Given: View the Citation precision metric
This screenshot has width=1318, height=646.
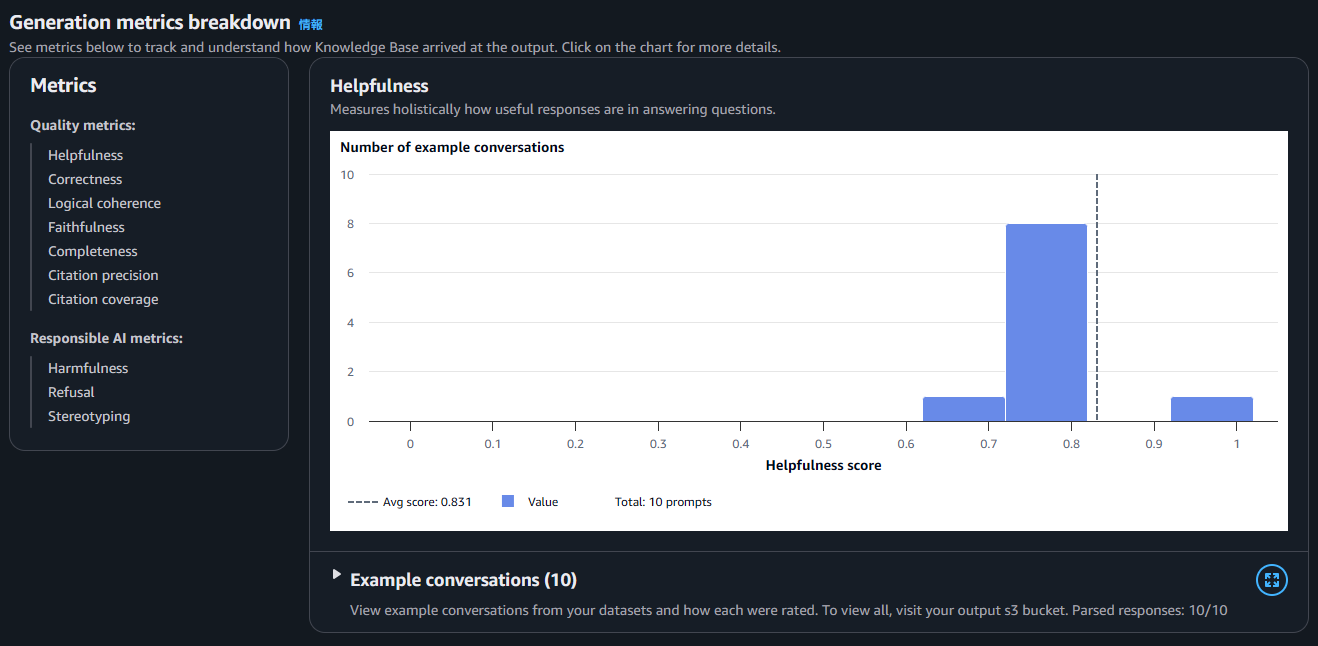Looking at the screenshot, I should click(x=103, y=275).
